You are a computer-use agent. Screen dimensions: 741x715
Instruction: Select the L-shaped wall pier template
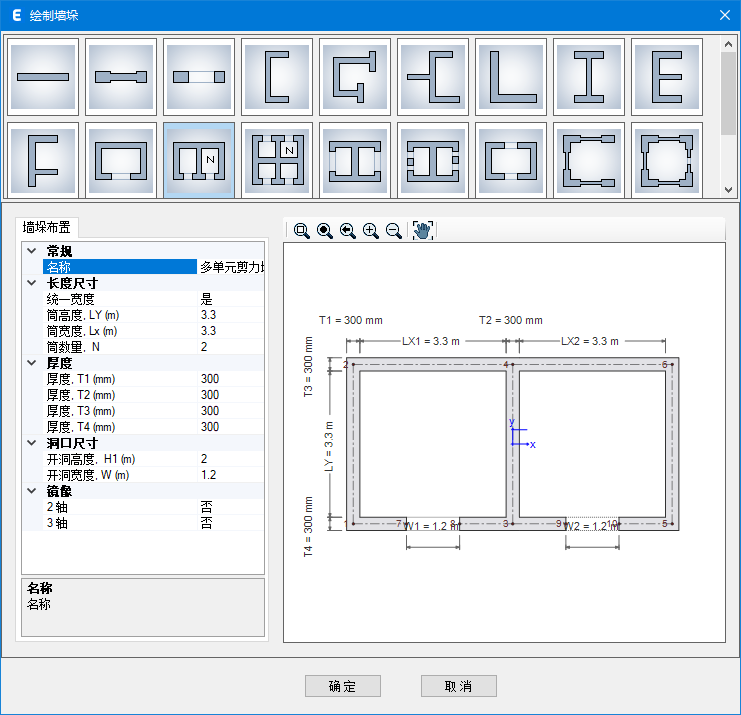tap(511, 76)
